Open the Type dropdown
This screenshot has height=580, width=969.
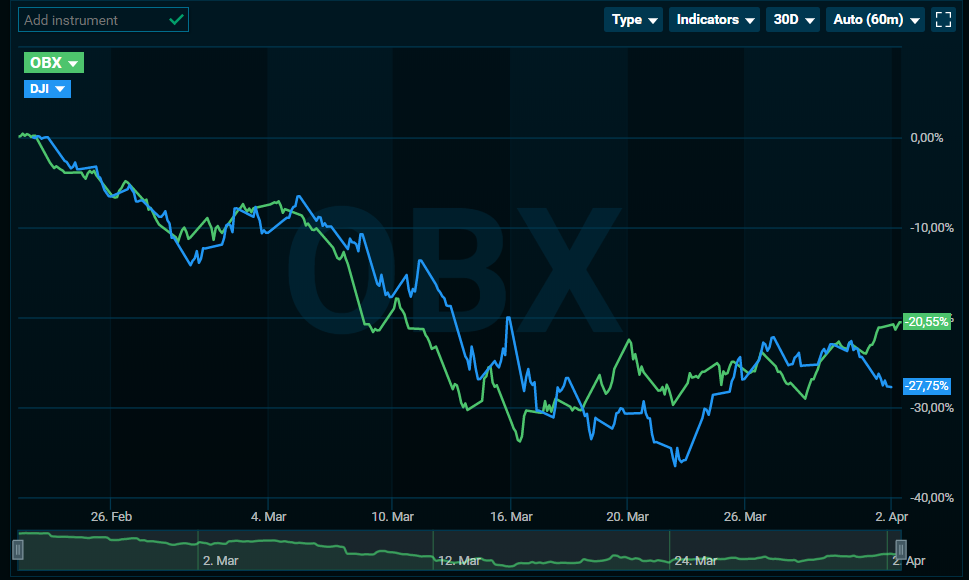tap(633, 20)
